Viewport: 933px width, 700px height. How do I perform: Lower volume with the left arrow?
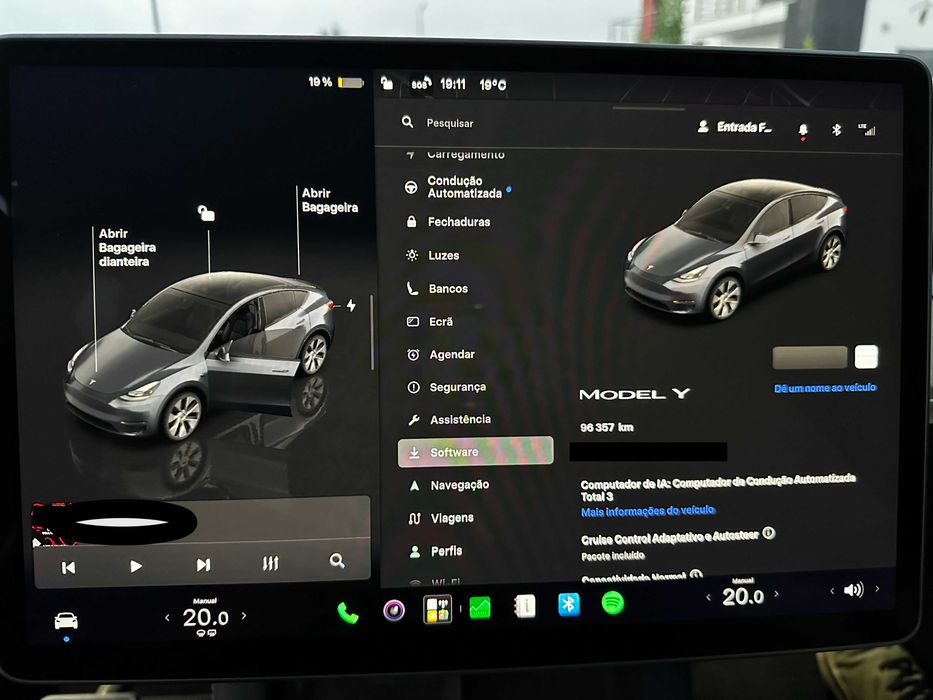(x=832, y=591)
